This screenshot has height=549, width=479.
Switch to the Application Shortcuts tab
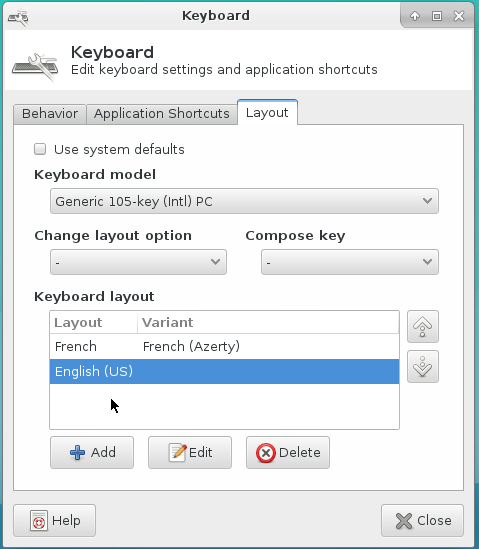click(x=162, y=114)
